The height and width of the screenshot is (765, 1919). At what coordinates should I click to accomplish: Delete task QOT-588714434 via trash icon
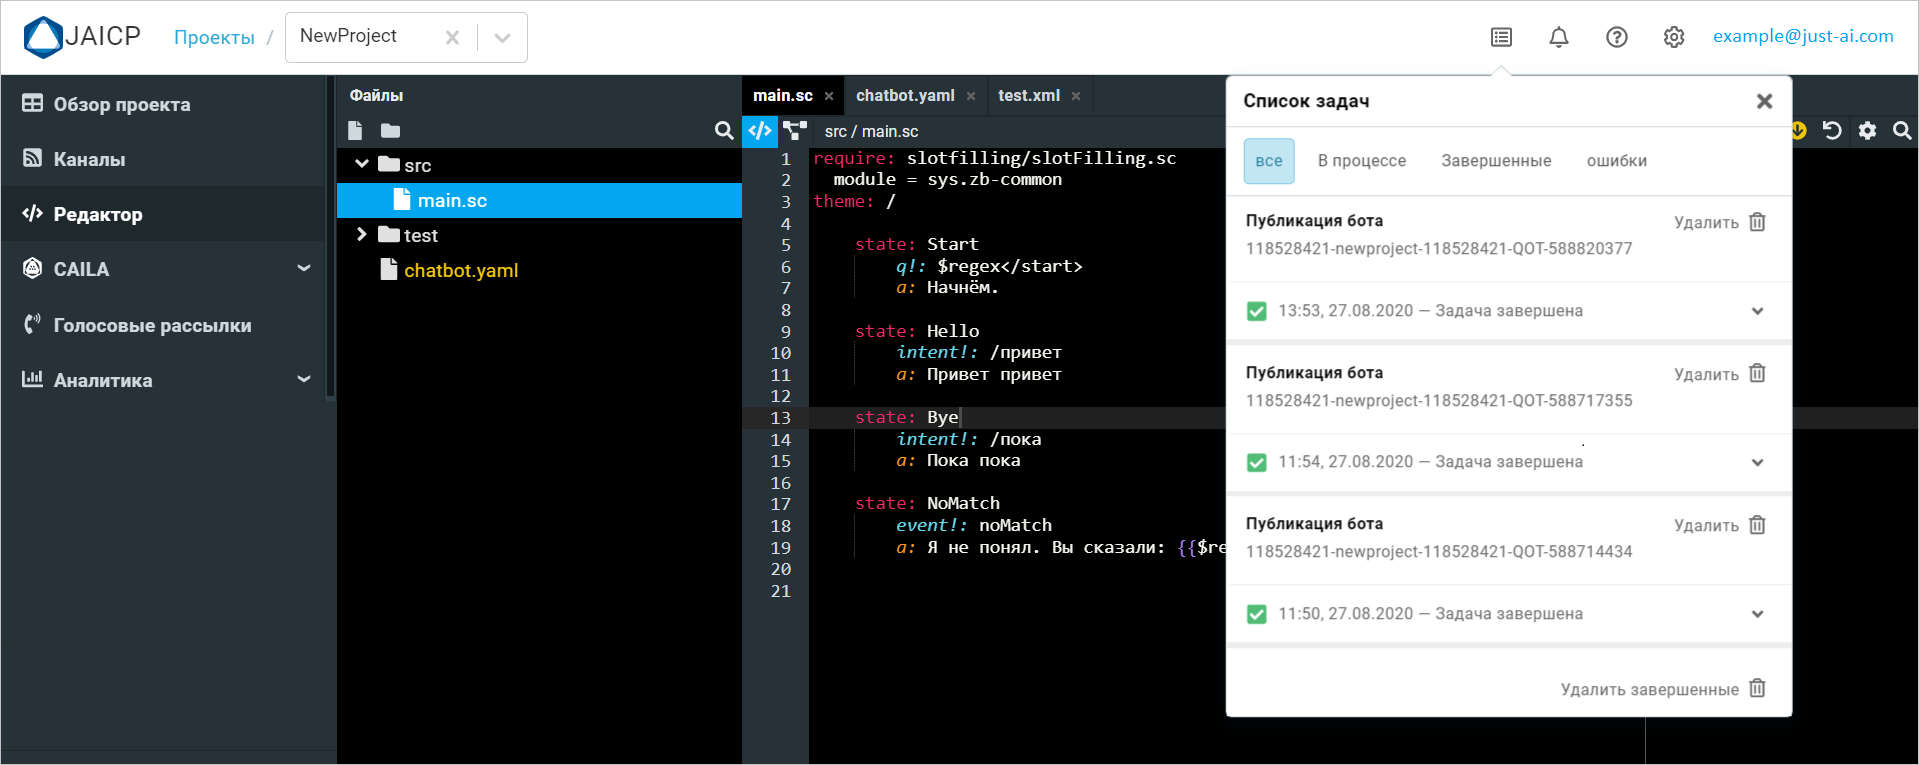pos(1757,525)
